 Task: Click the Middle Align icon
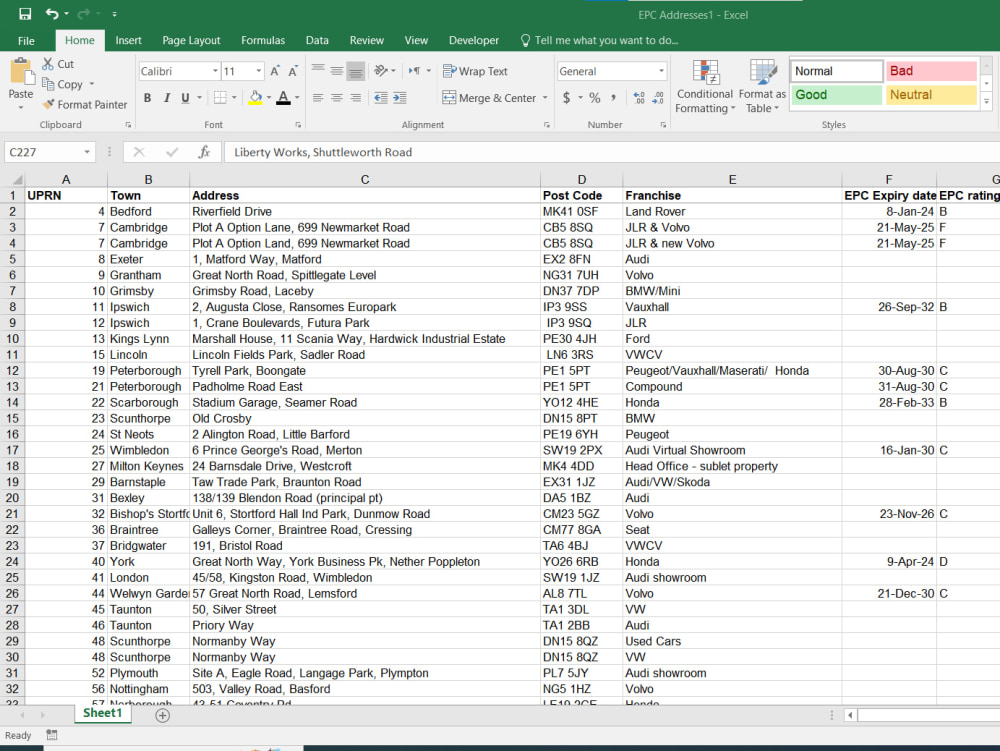(336, 71)
